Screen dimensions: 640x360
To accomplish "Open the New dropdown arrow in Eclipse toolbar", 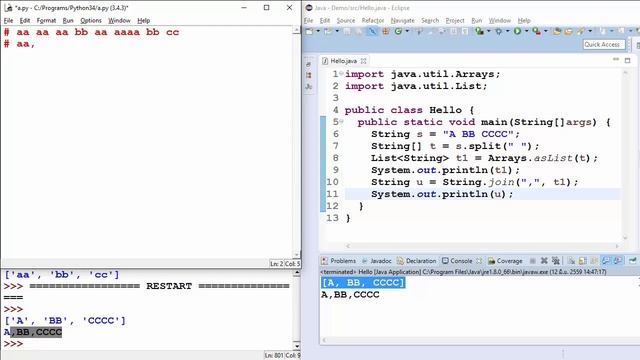I will click(318, 31).
